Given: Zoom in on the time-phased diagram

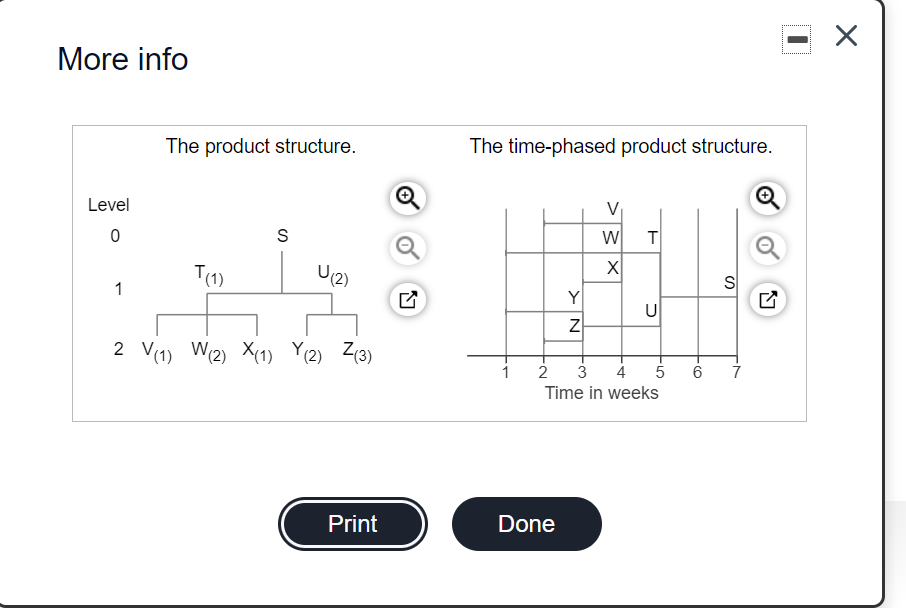Looking at the screenshot, I should 767,199.
